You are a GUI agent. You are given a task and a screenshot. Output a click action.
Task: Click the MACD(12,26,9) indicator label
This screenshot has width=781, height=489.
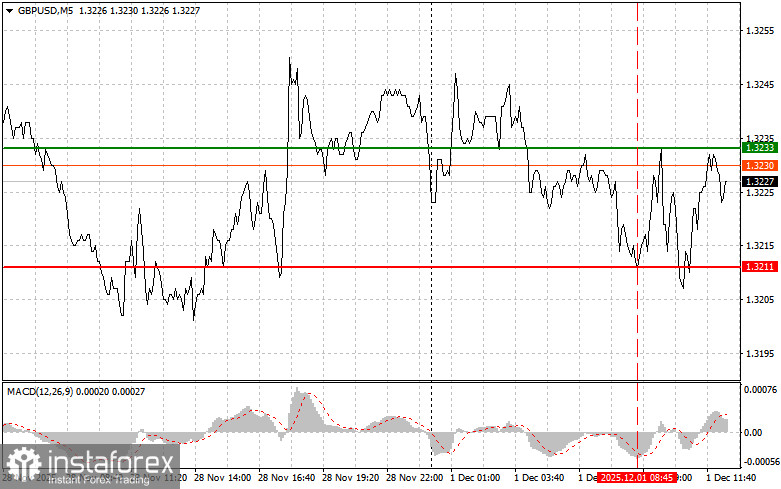point(40,392)
